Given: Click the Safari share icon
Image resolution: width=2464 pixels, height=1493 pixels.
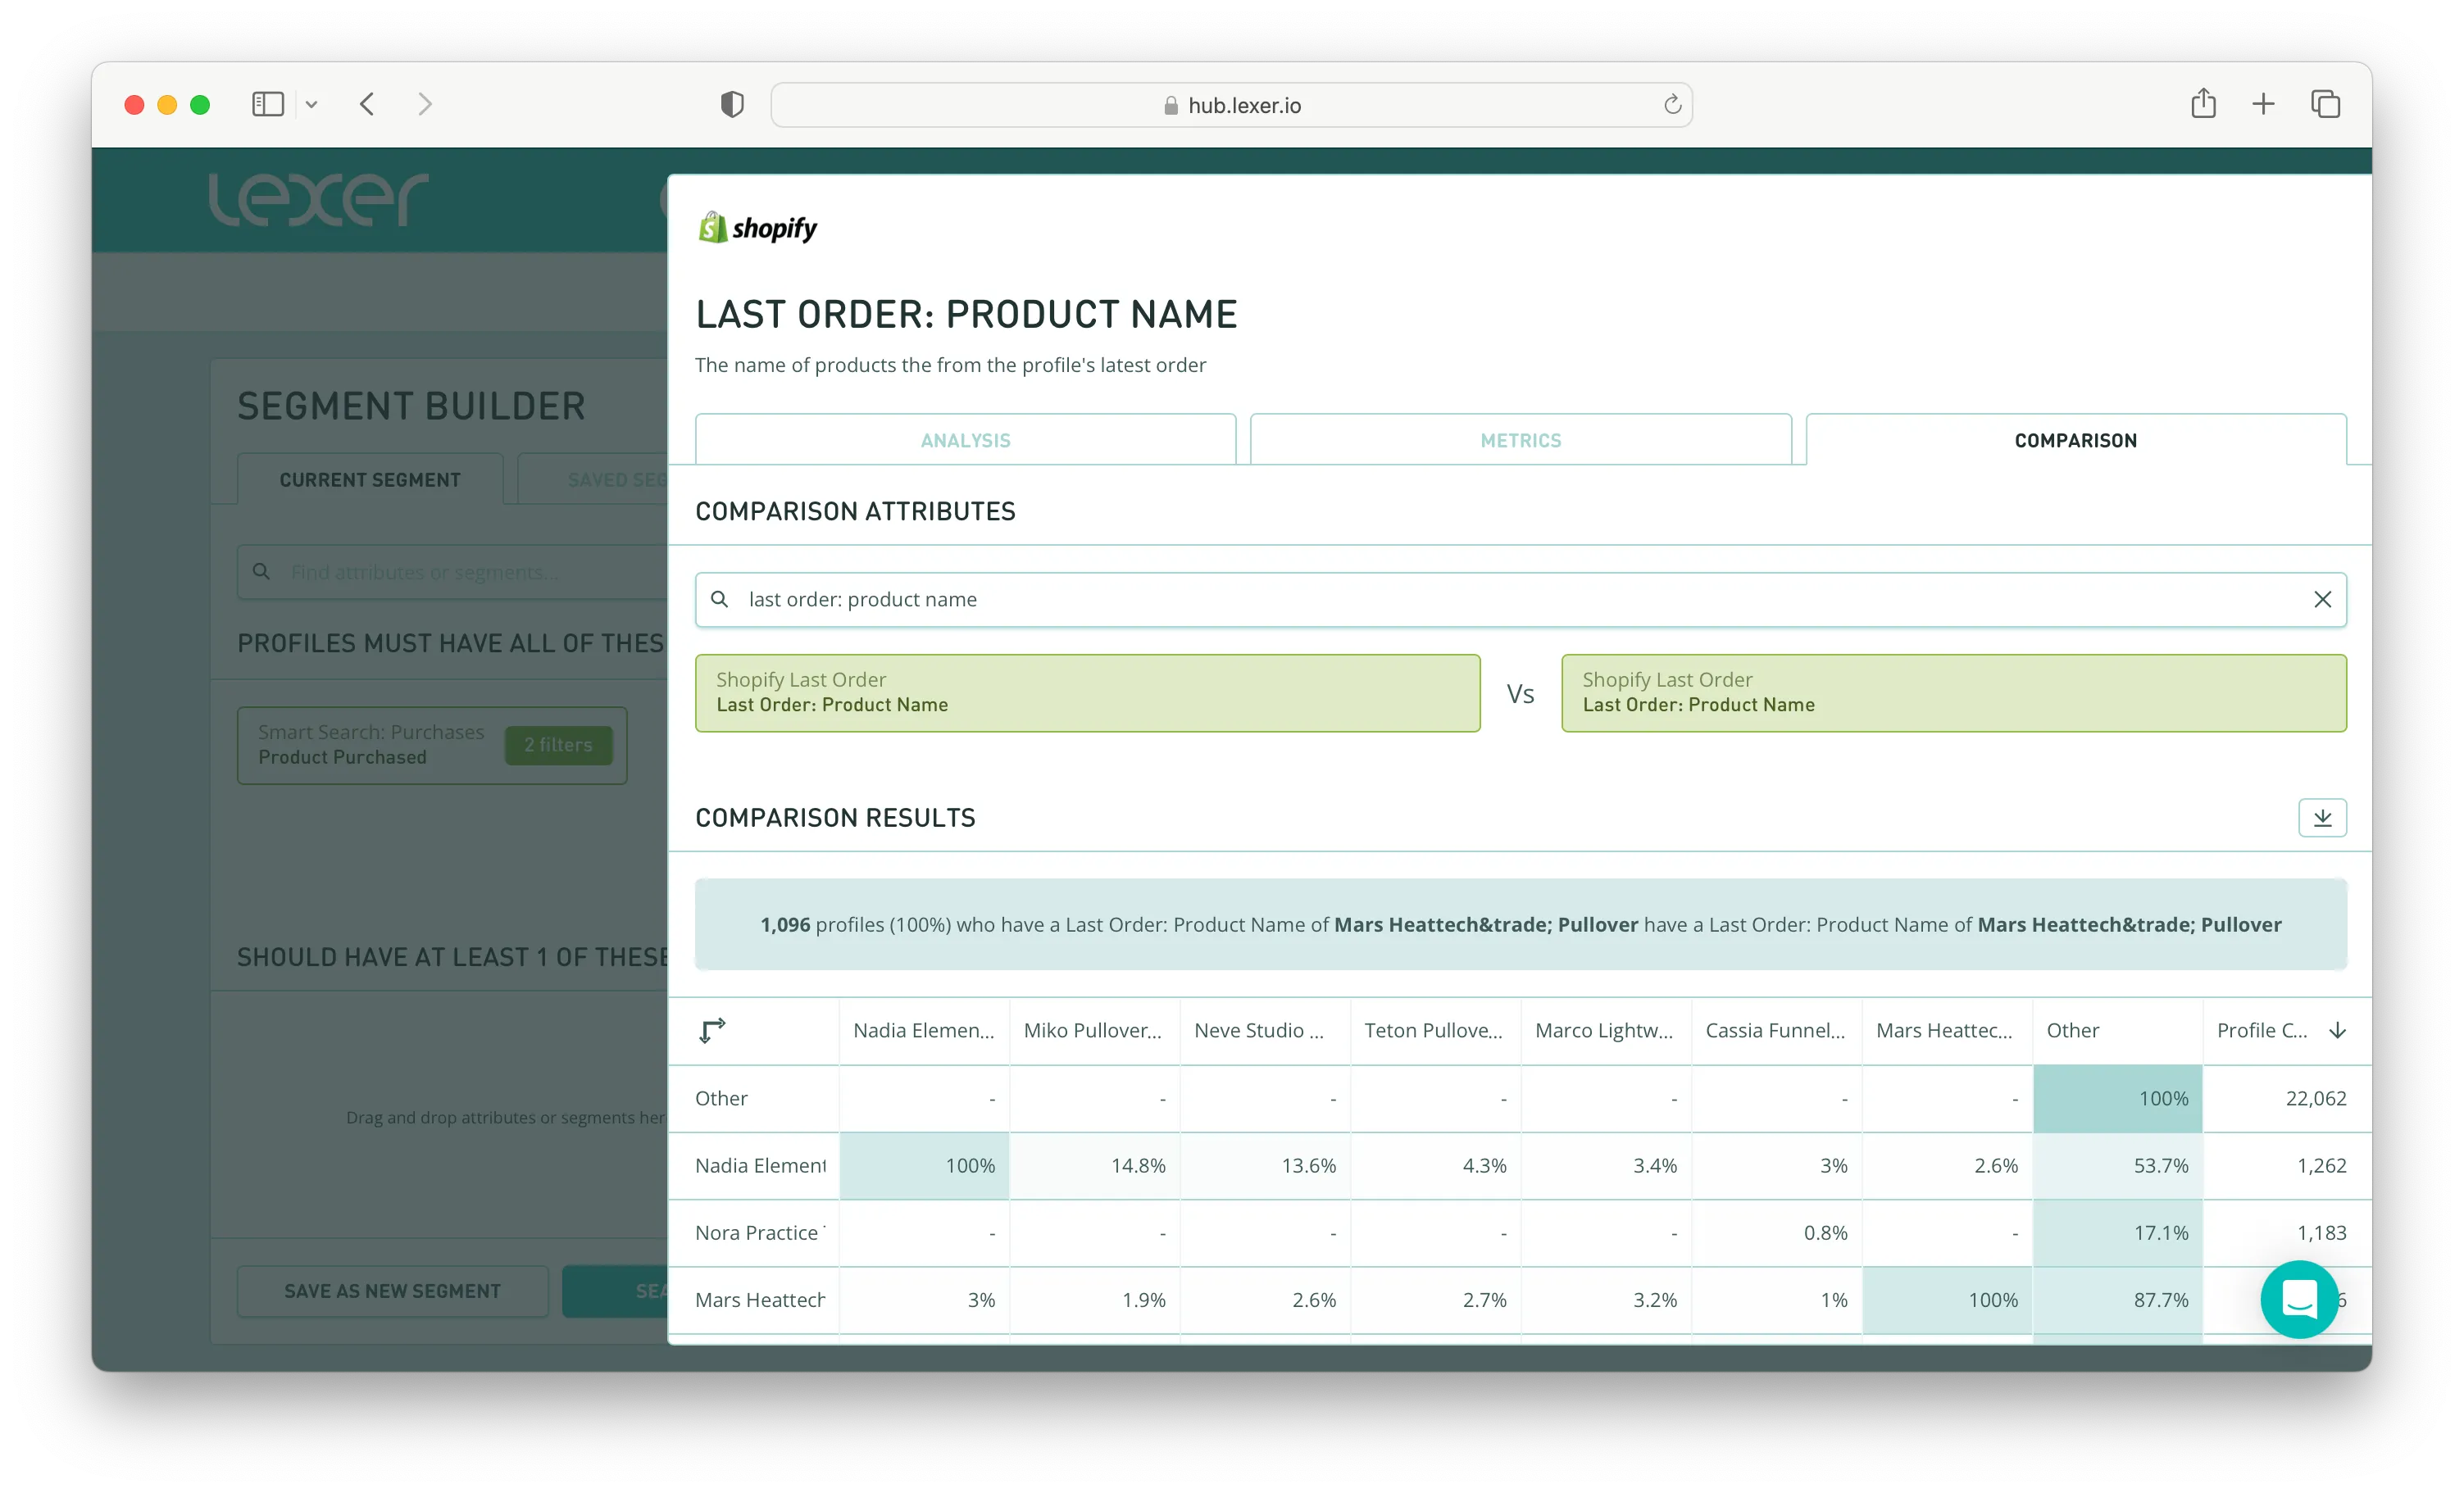Looking at the screenshot, I should tap(2203, 104).
